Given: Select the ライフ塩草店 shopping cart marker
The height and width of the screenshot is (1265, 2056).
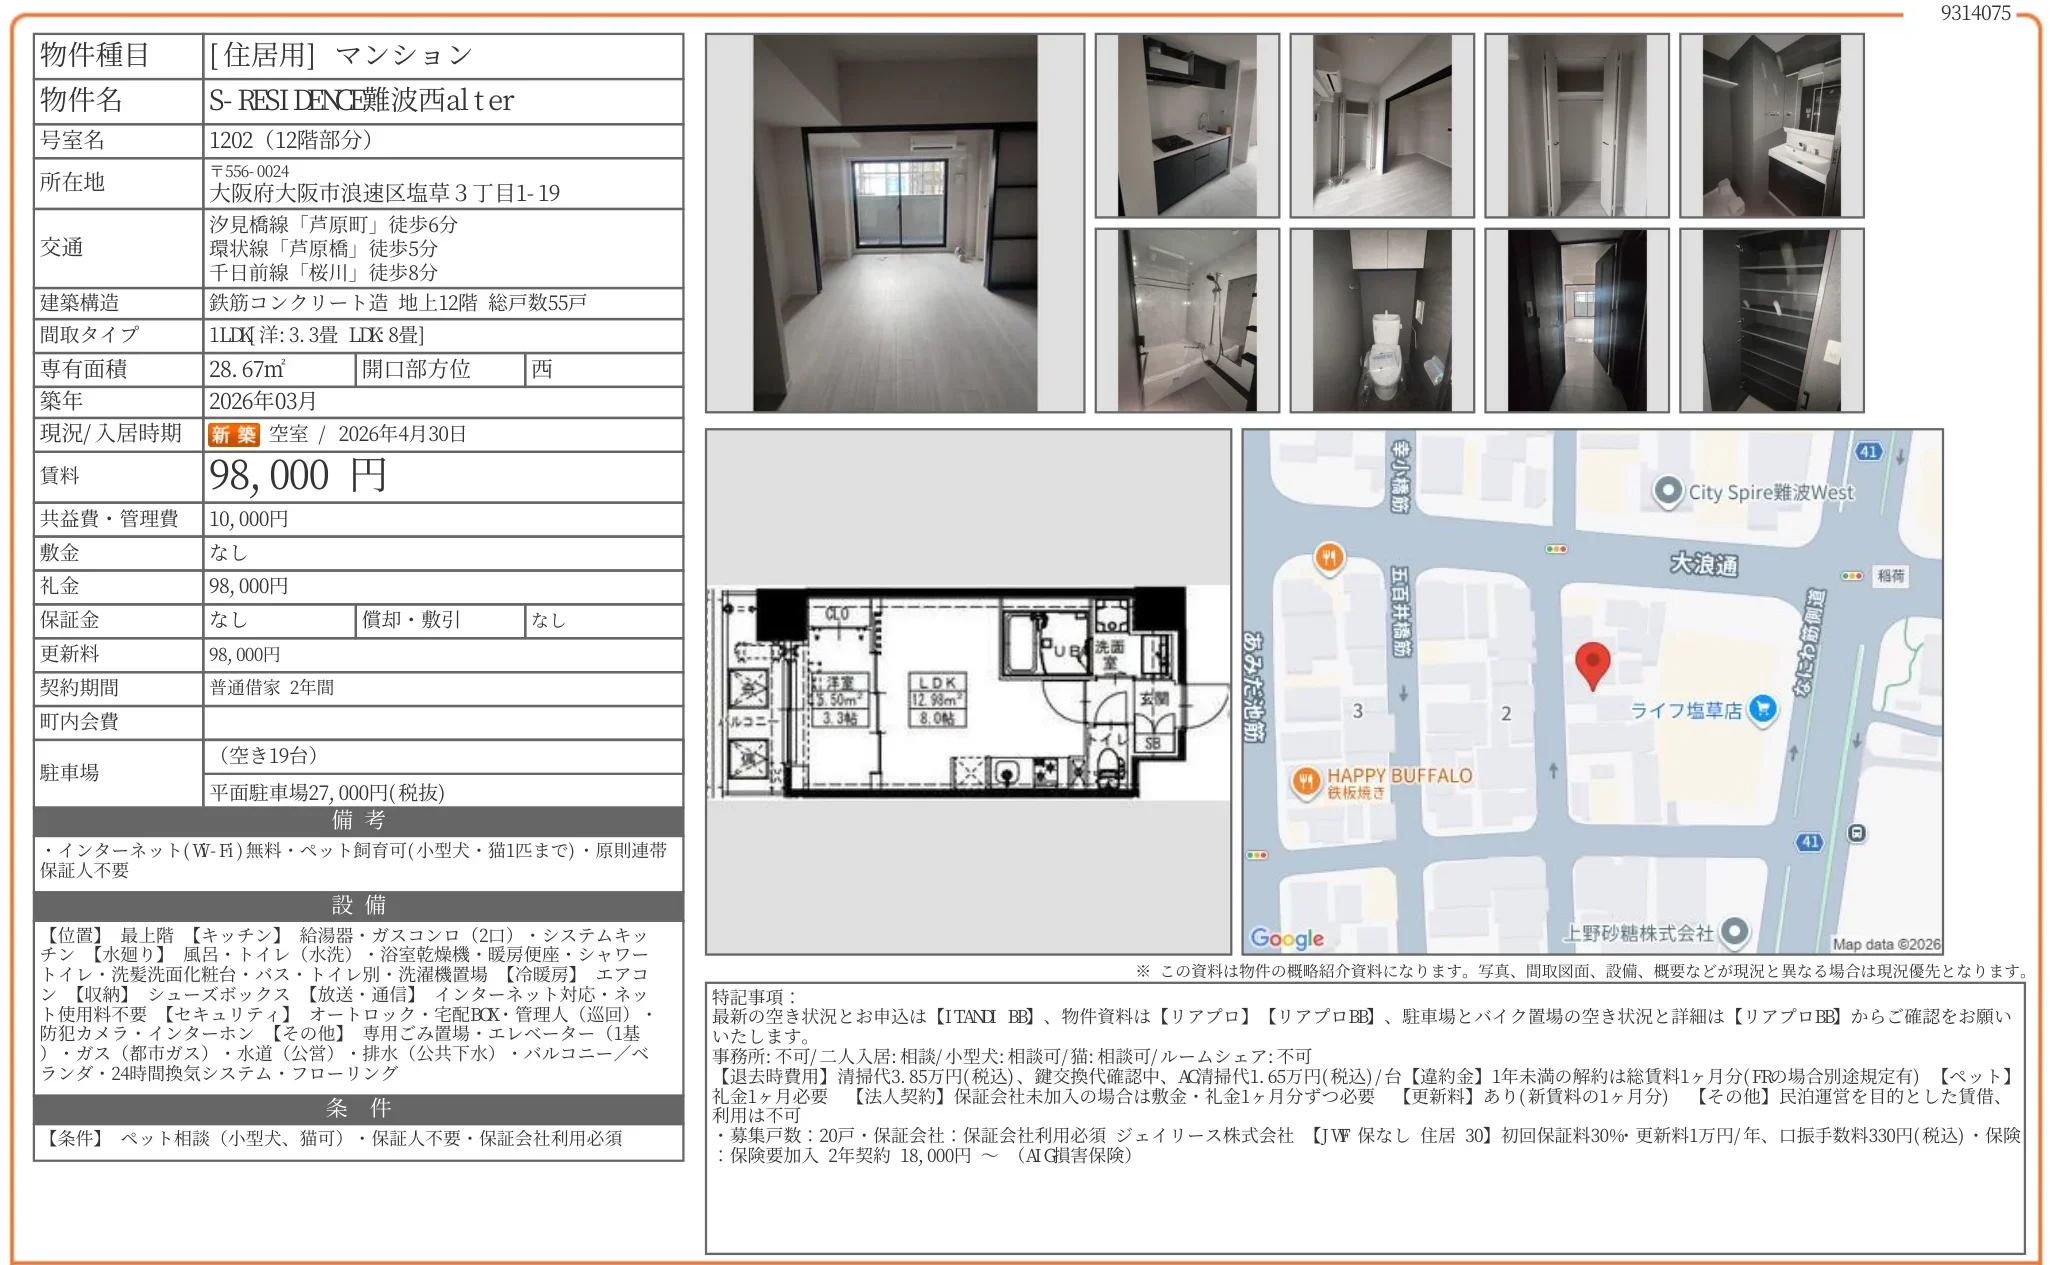Looking at the screenshot, I should [x=1766, y=709].
